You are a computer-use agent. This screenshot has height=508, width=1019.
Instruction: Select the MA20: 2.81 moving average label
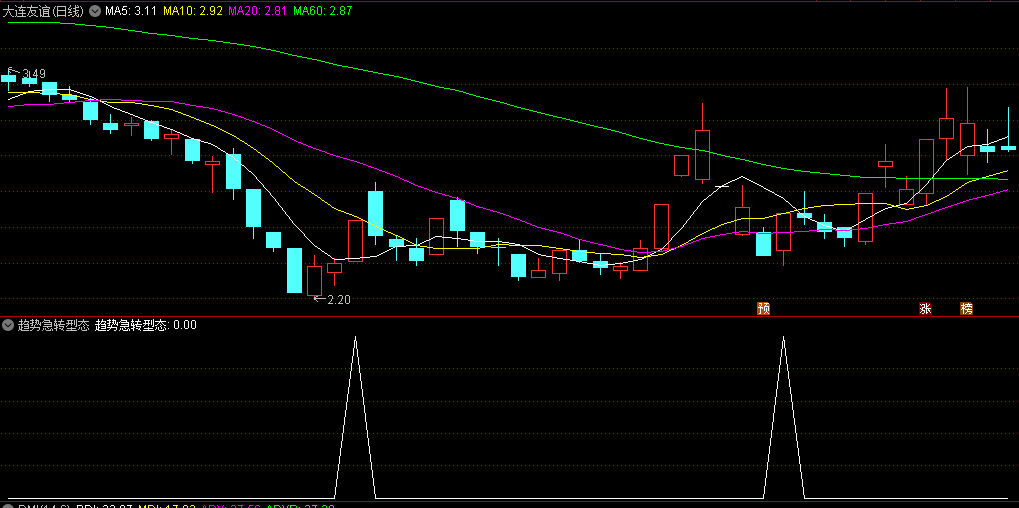(258, 10)
